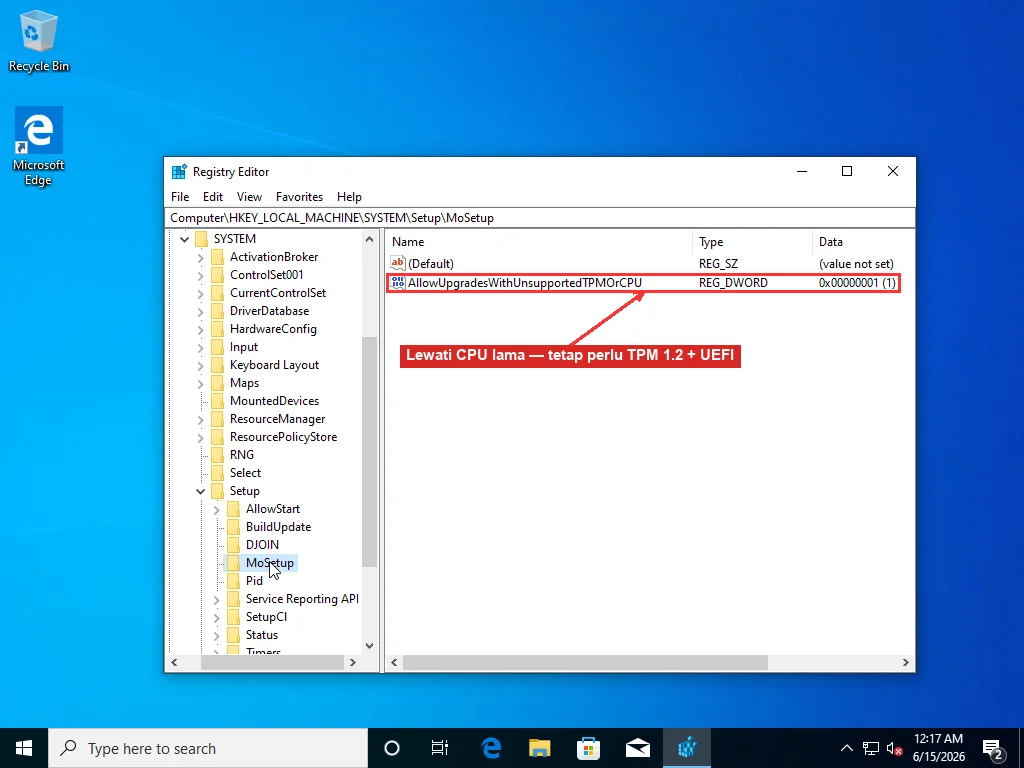
Task: Open the Help menu
Action: [x=349, y=197]
